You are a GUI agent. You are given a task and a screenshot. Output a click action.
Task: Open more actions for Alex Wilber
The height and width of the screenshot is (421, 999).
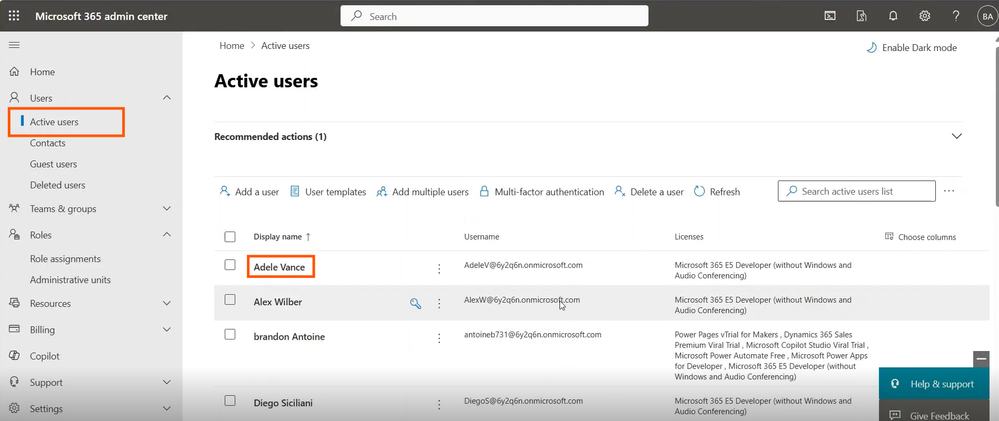[439, 304]
